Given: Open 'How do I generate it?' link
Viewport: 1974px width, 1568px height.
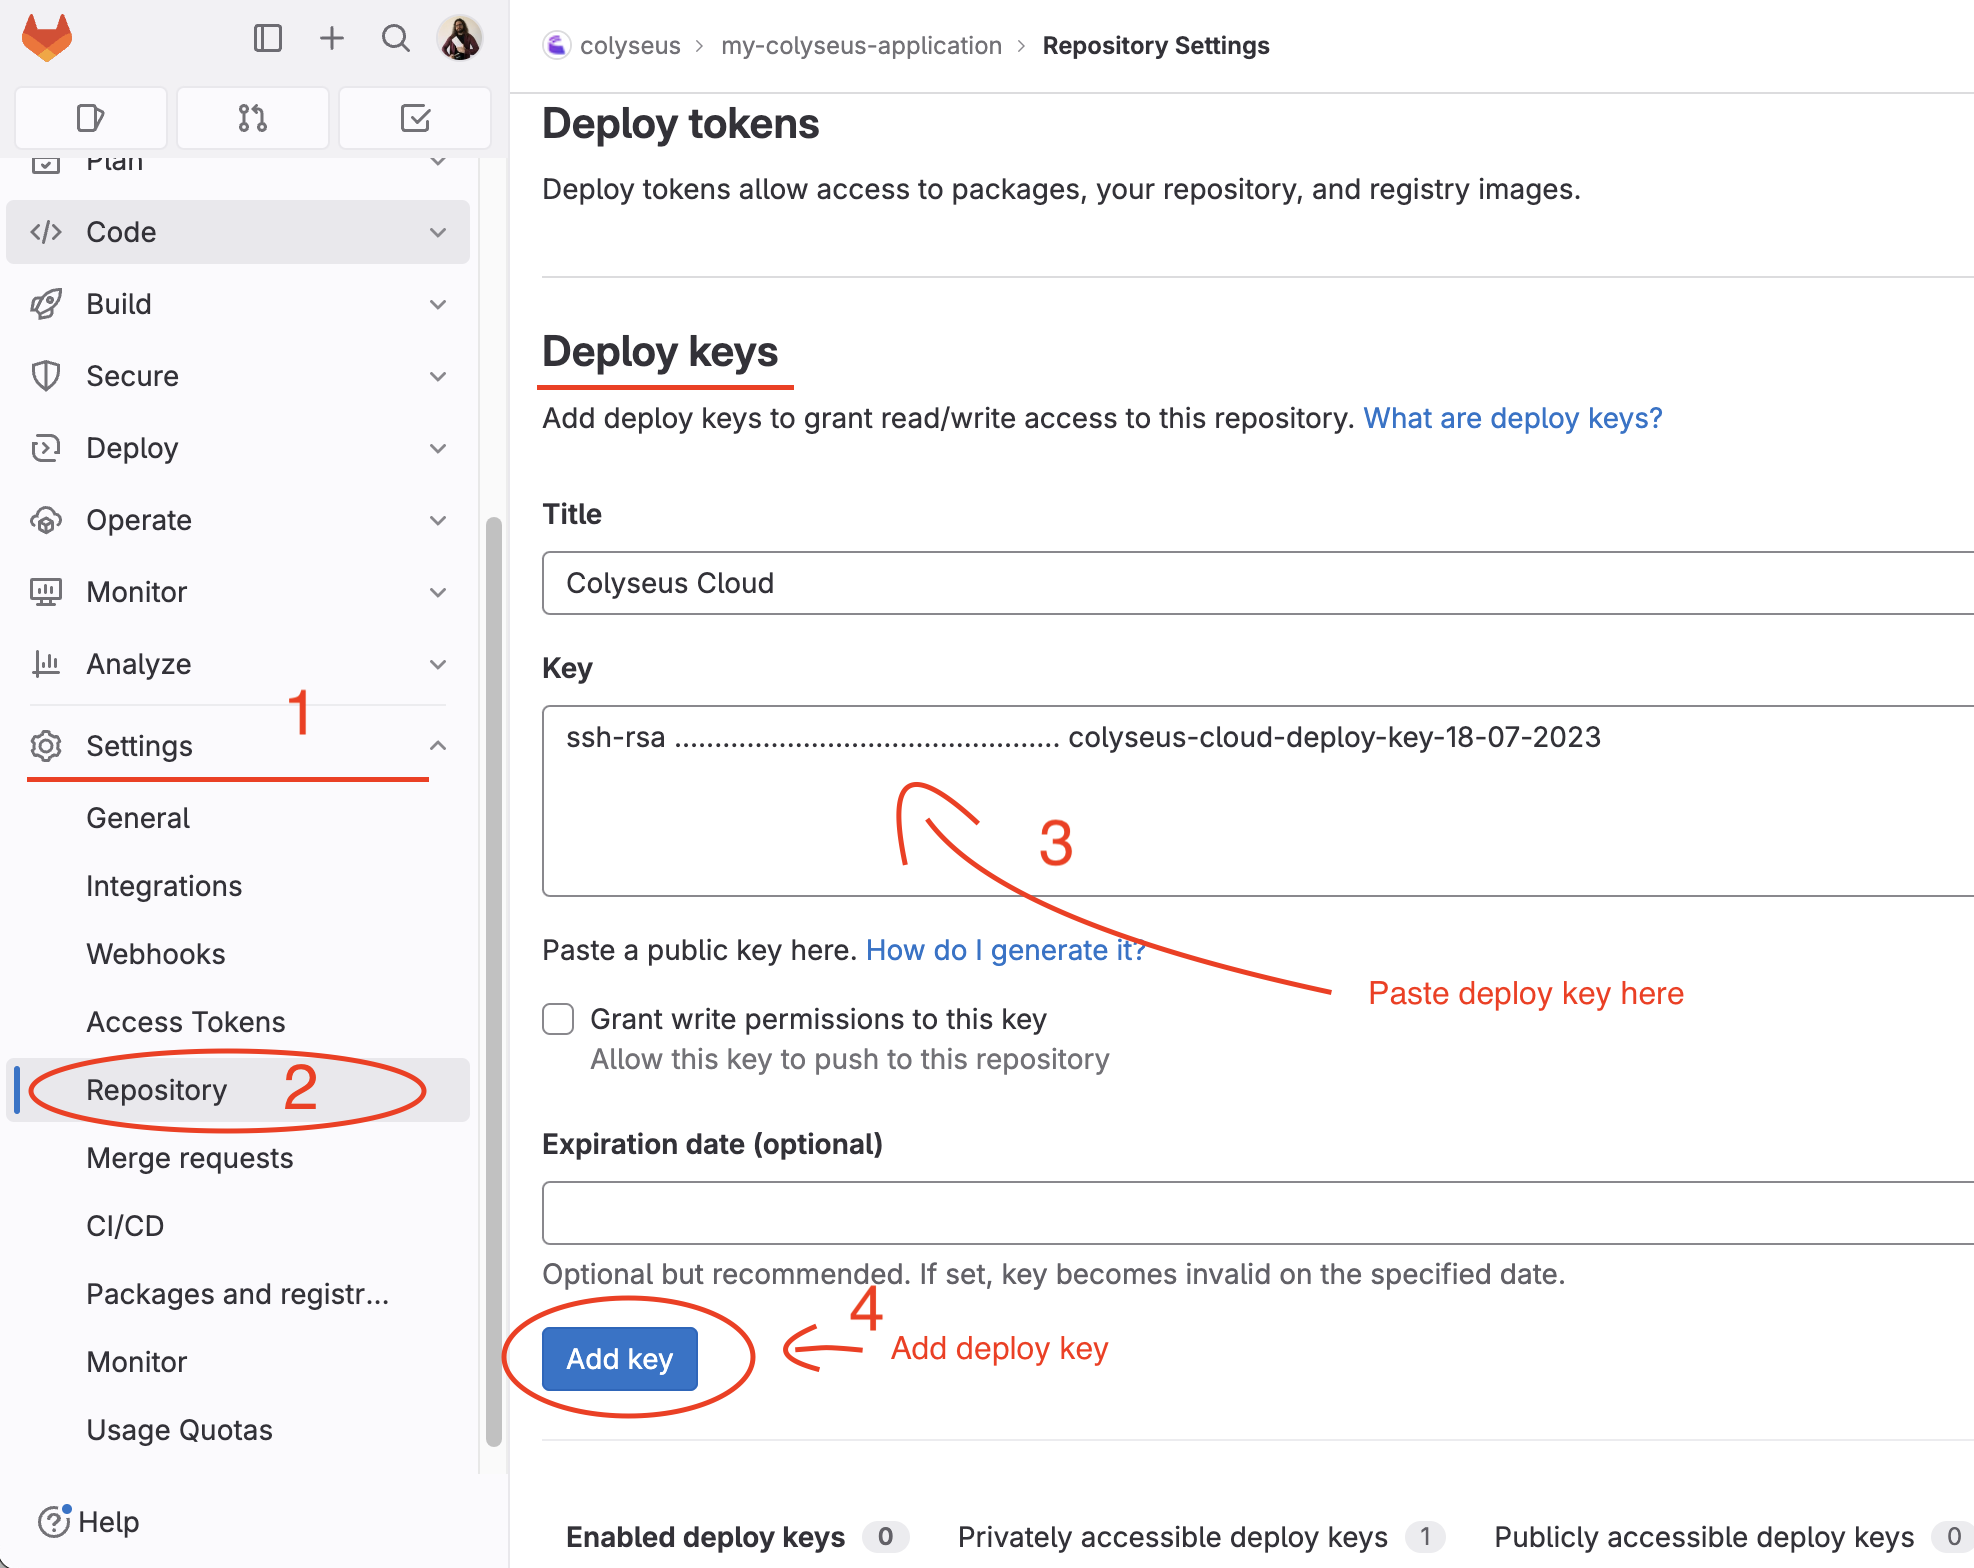Looking at the screenshot, I should tap(1006, 950).
